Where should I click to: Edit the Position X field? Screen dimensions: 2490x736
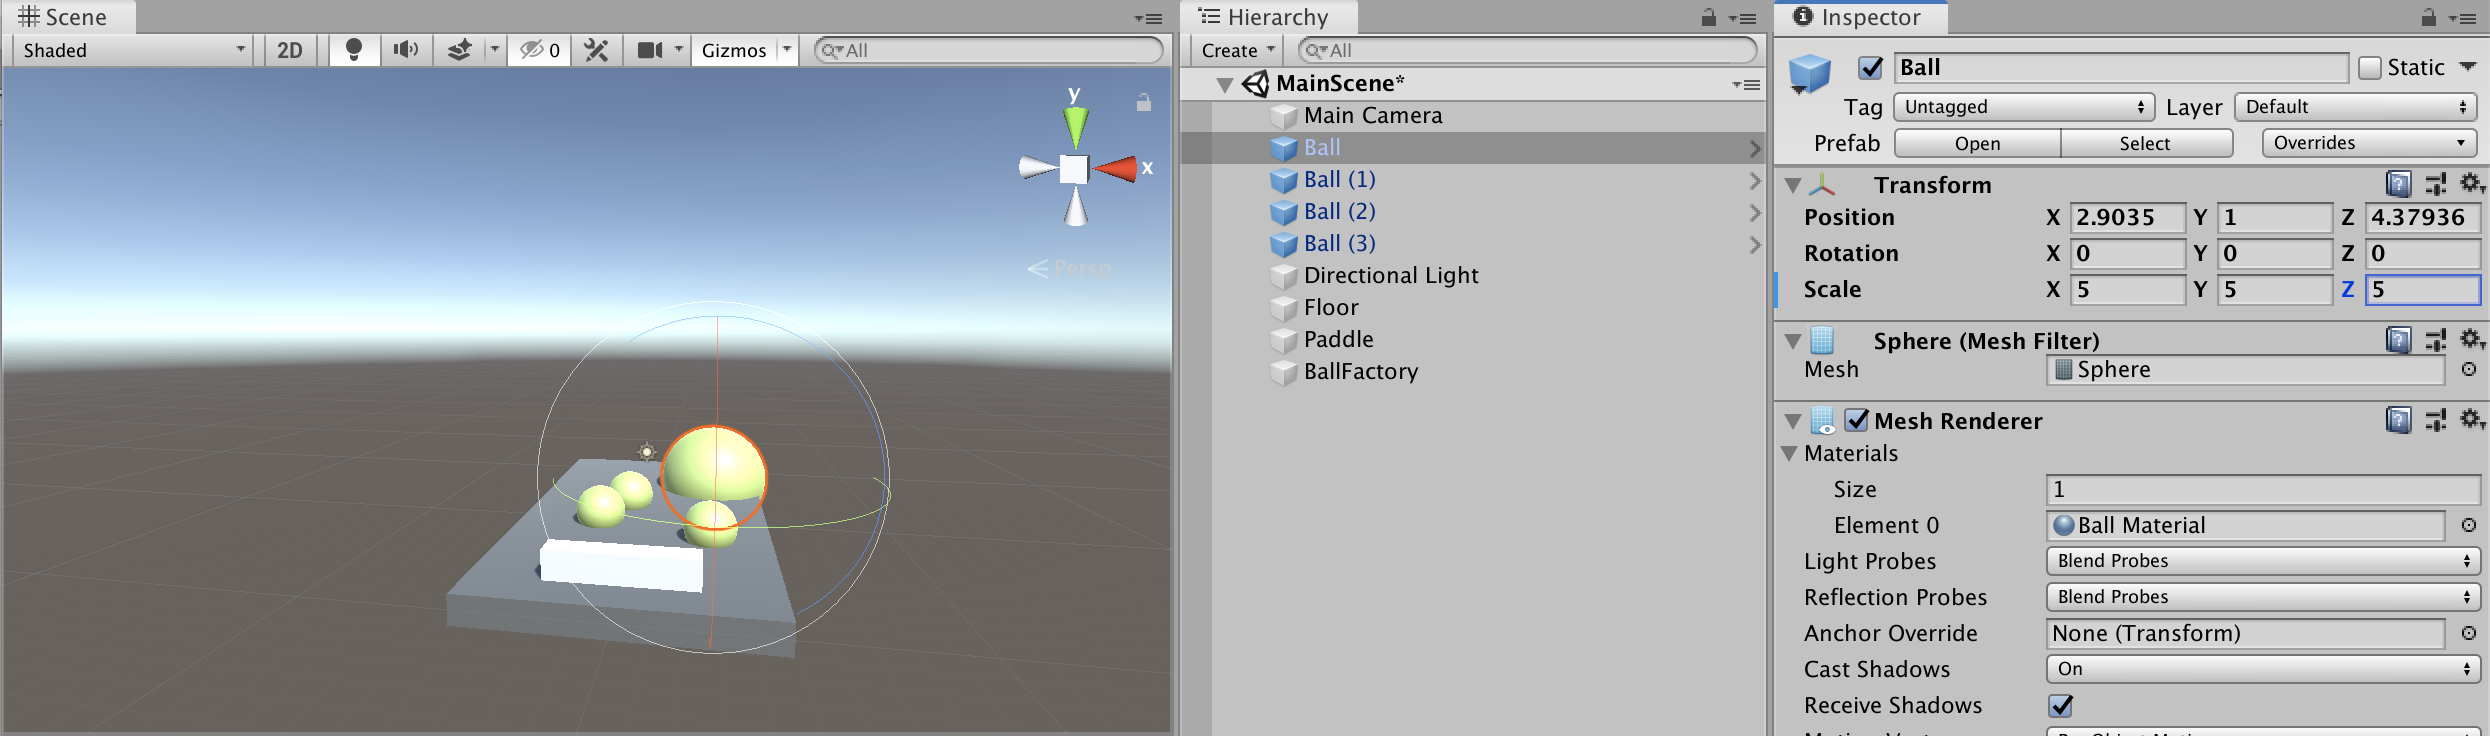pos(2127,218)
